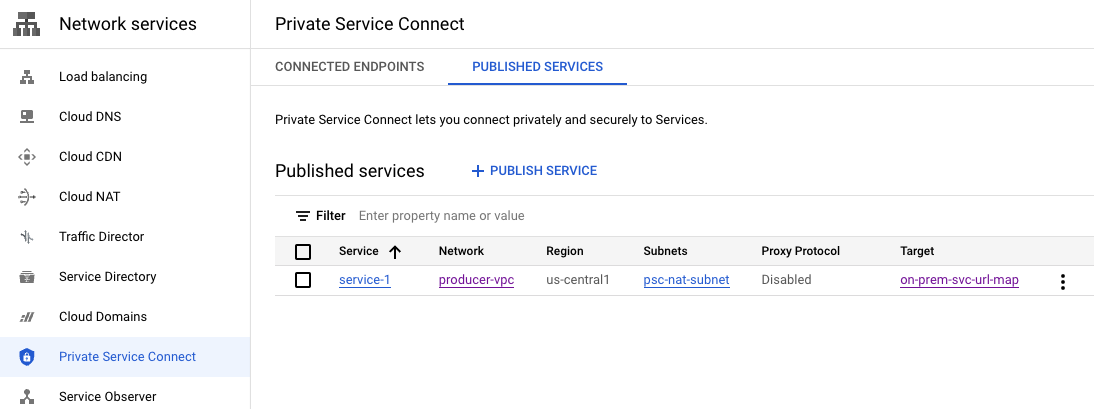Open Cloud NAT via its icon
Viewport: 1094px width, 409px height.
[x=27, y=197]
